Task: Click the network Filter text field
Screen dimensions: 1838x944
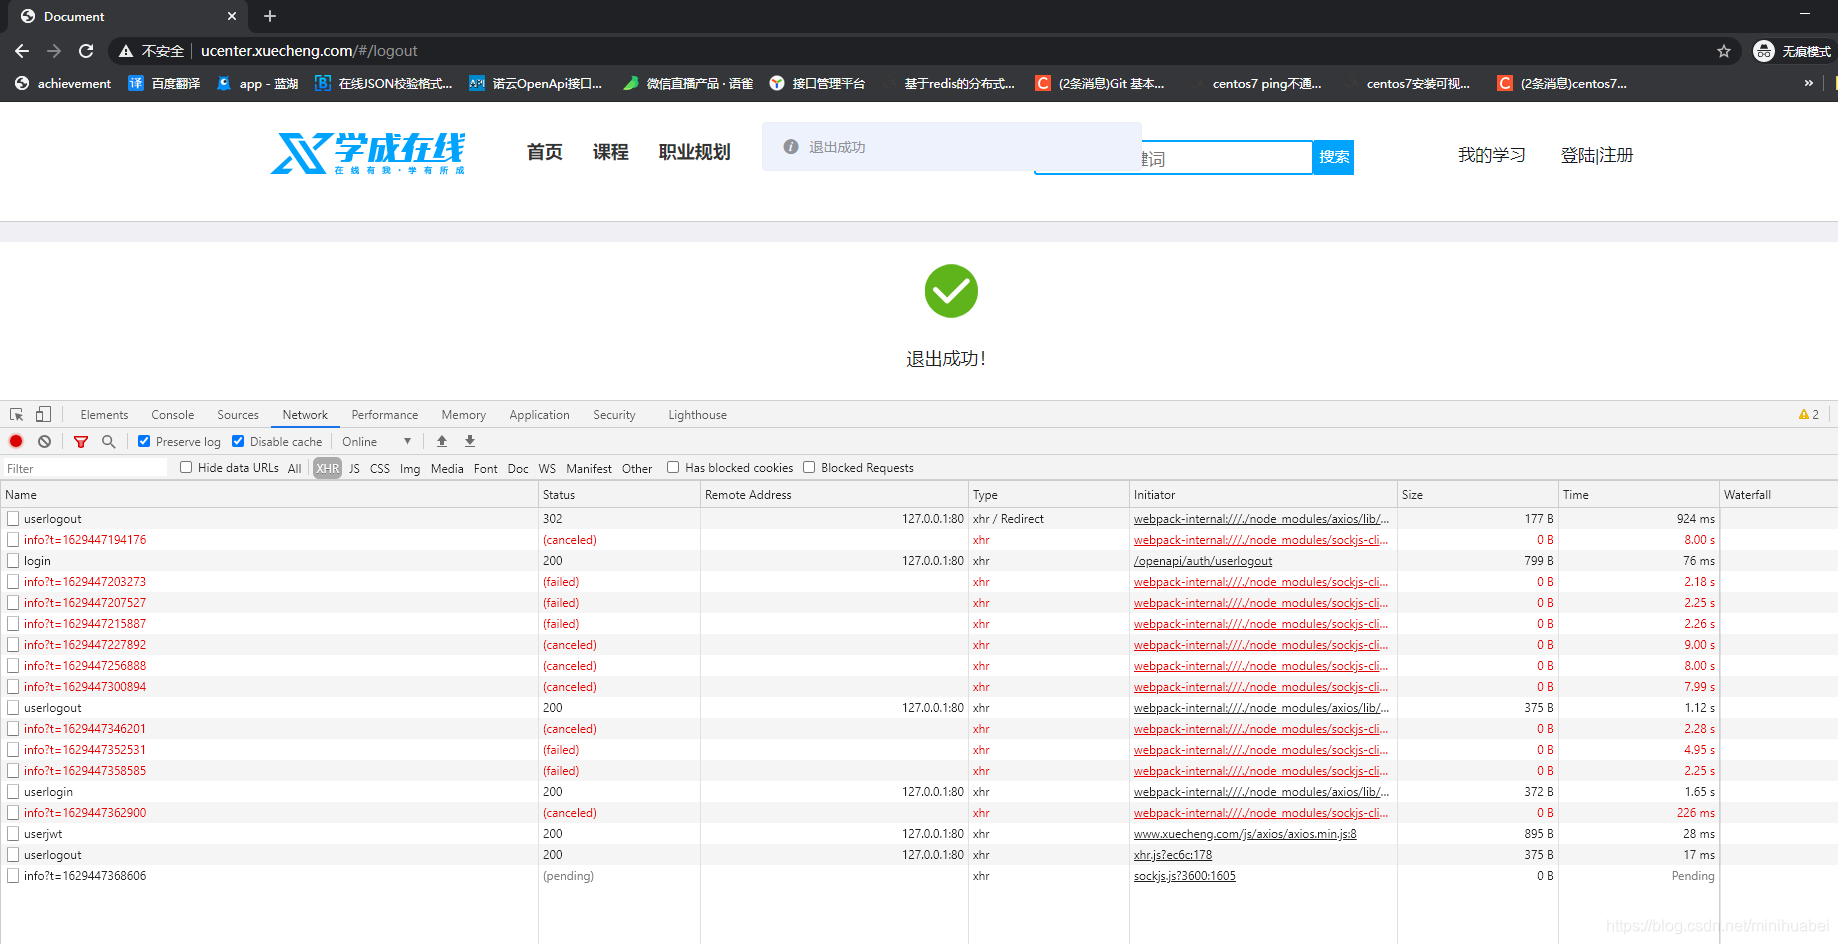Action: [x=85, y=468]
